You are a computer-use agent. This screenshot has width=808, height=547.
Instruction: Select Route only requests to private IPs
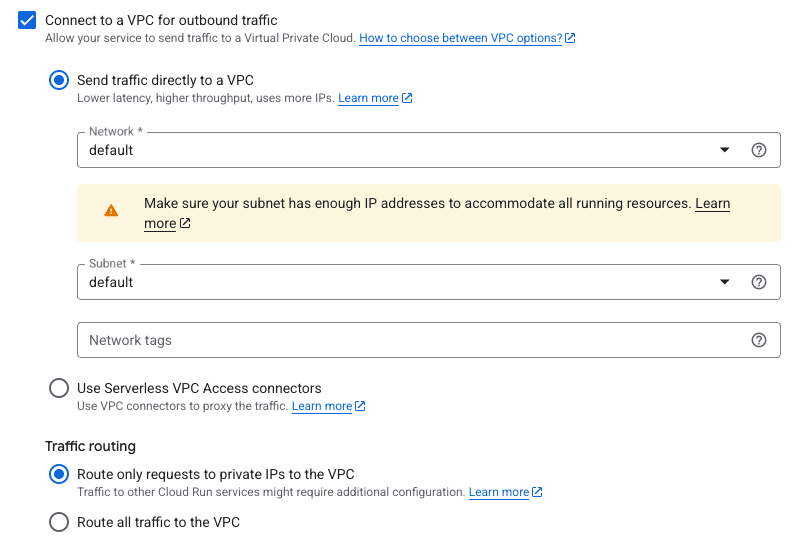59,474
